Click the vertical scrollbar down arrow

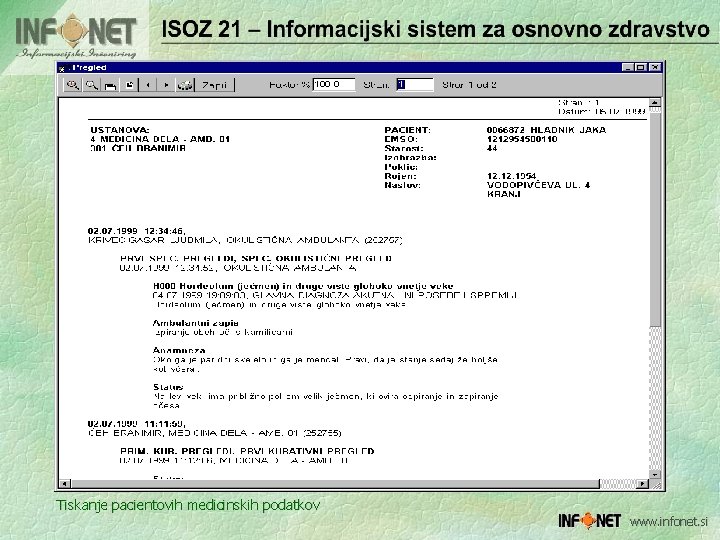pyautogui.click(x=655, y=475)
